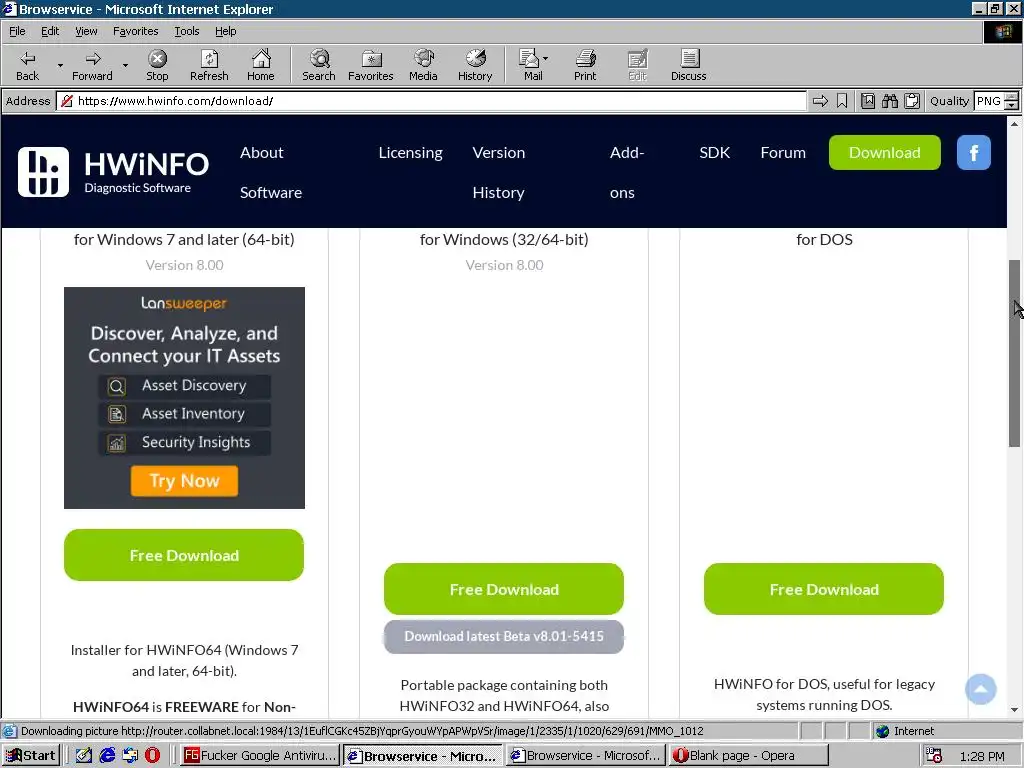
Task: Click the bookmark ribbon icon in address toolbar
Action: pos(842,101)
